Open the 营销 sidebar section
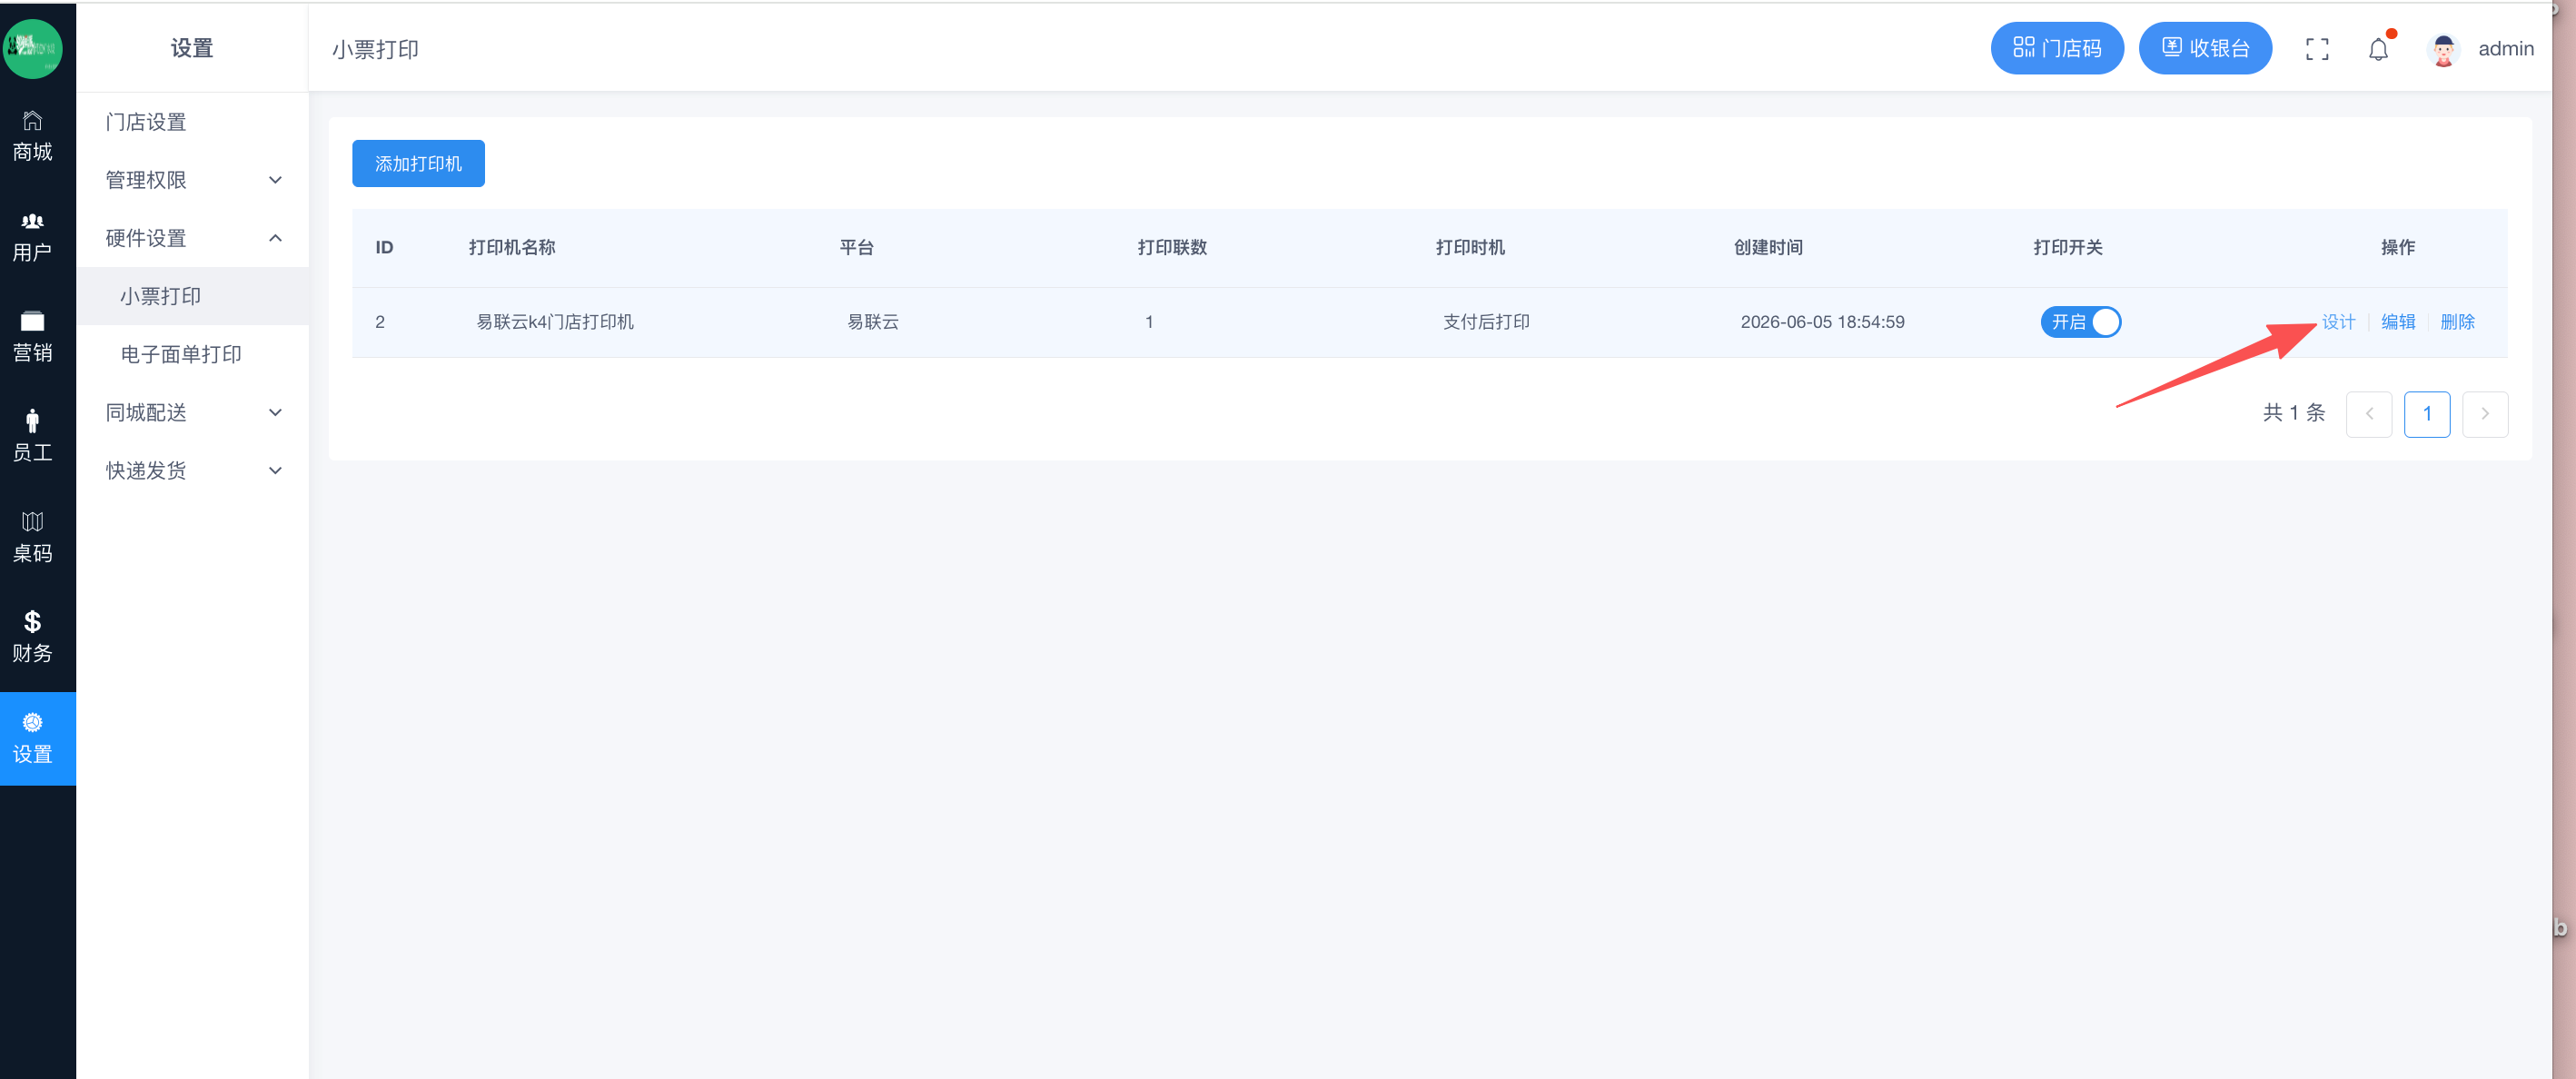Image resolution: width=2576 pixels, height=1079 pixels. [x=33, y=337]
